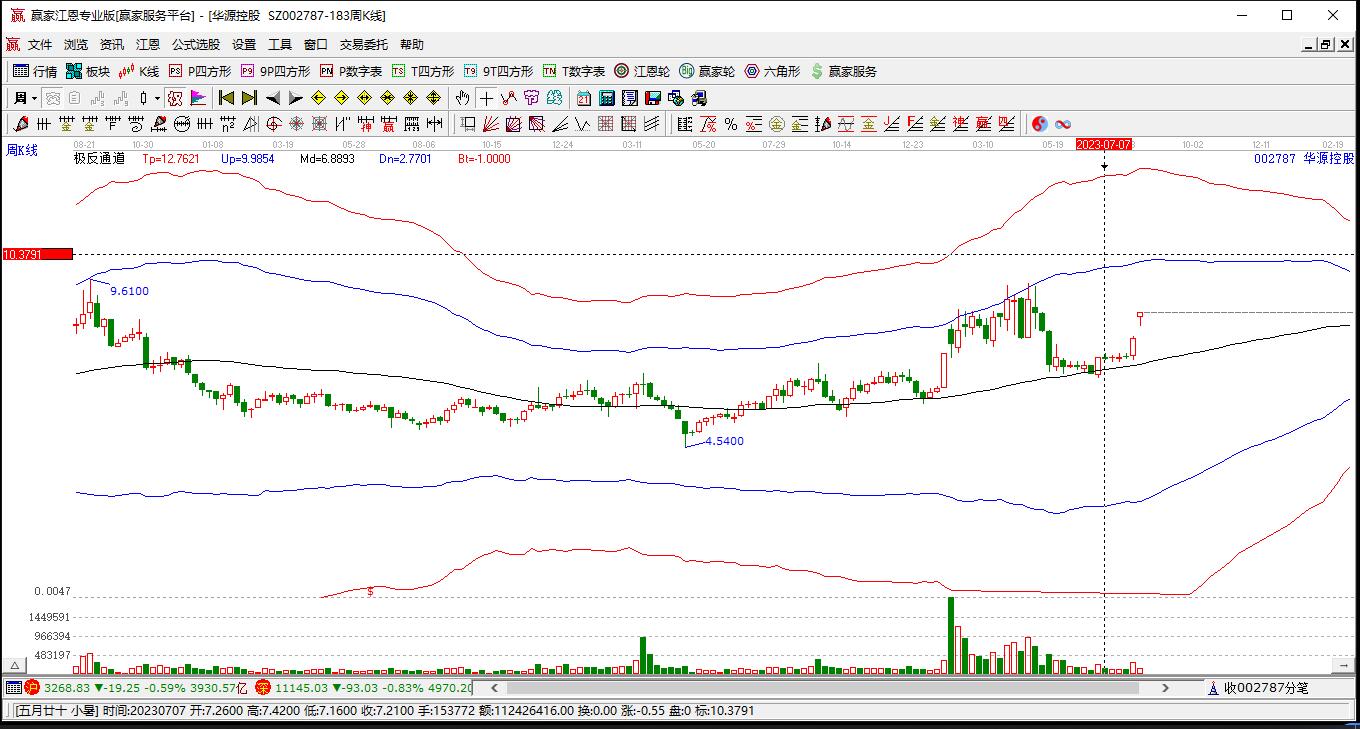This screenshot has height=729, width=1360.
Task: Click the right arrow beside volume panel
Action: click(1343, 665)
